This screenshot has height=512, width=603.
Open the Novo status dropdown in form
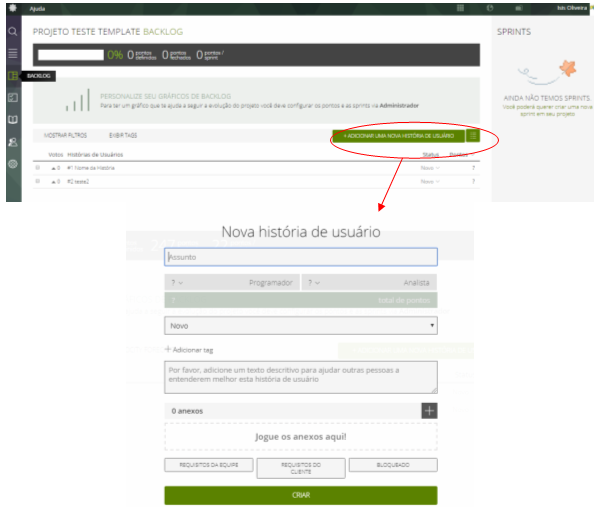click(x=300, y=326)
